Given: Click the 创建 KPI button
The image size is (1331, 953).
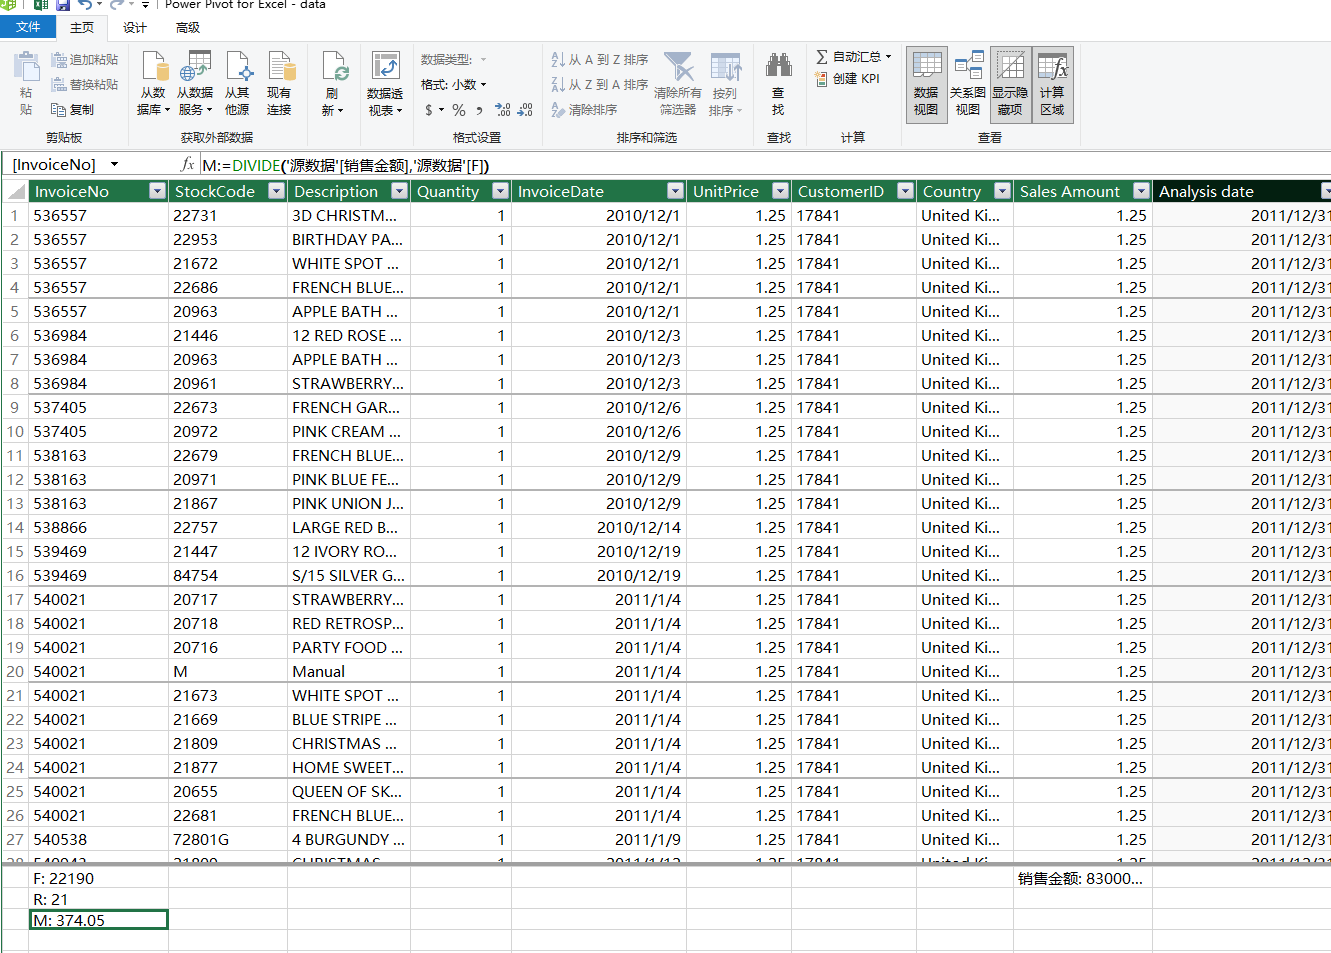Looking at the screenshot, I should pos(848,79).
